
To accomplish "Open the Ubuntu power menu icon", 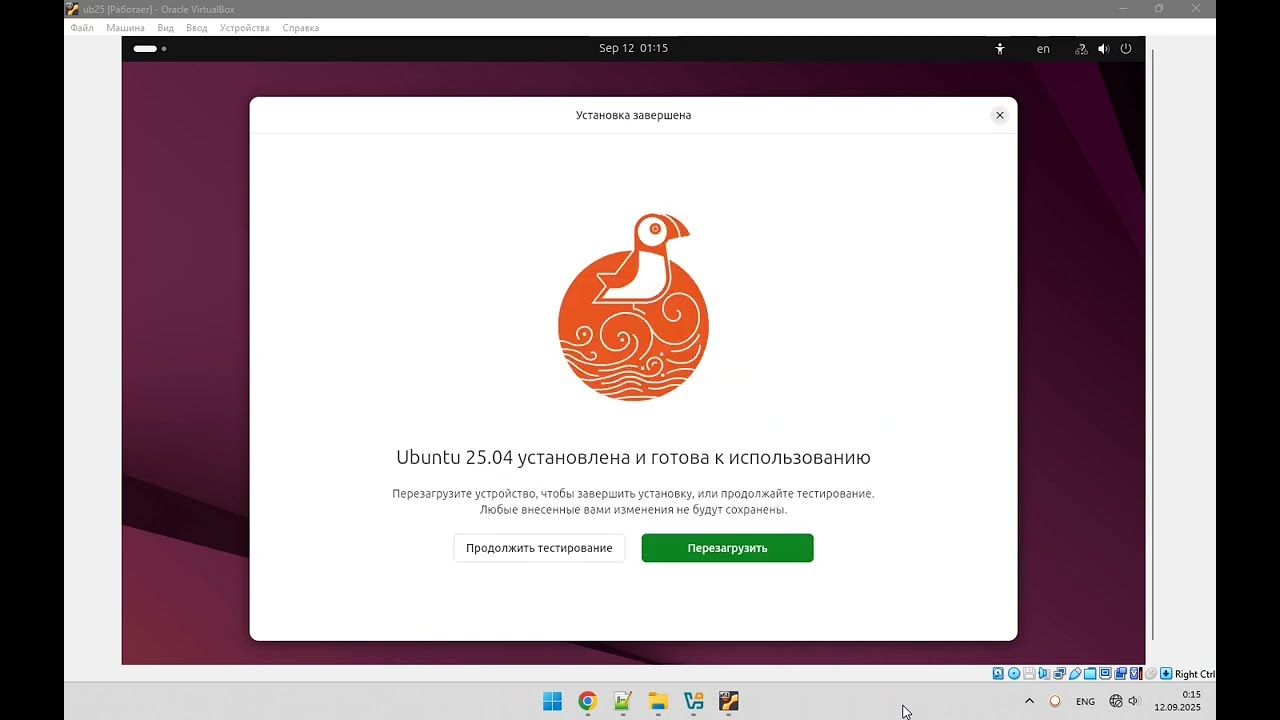I will coord(1126,48).
